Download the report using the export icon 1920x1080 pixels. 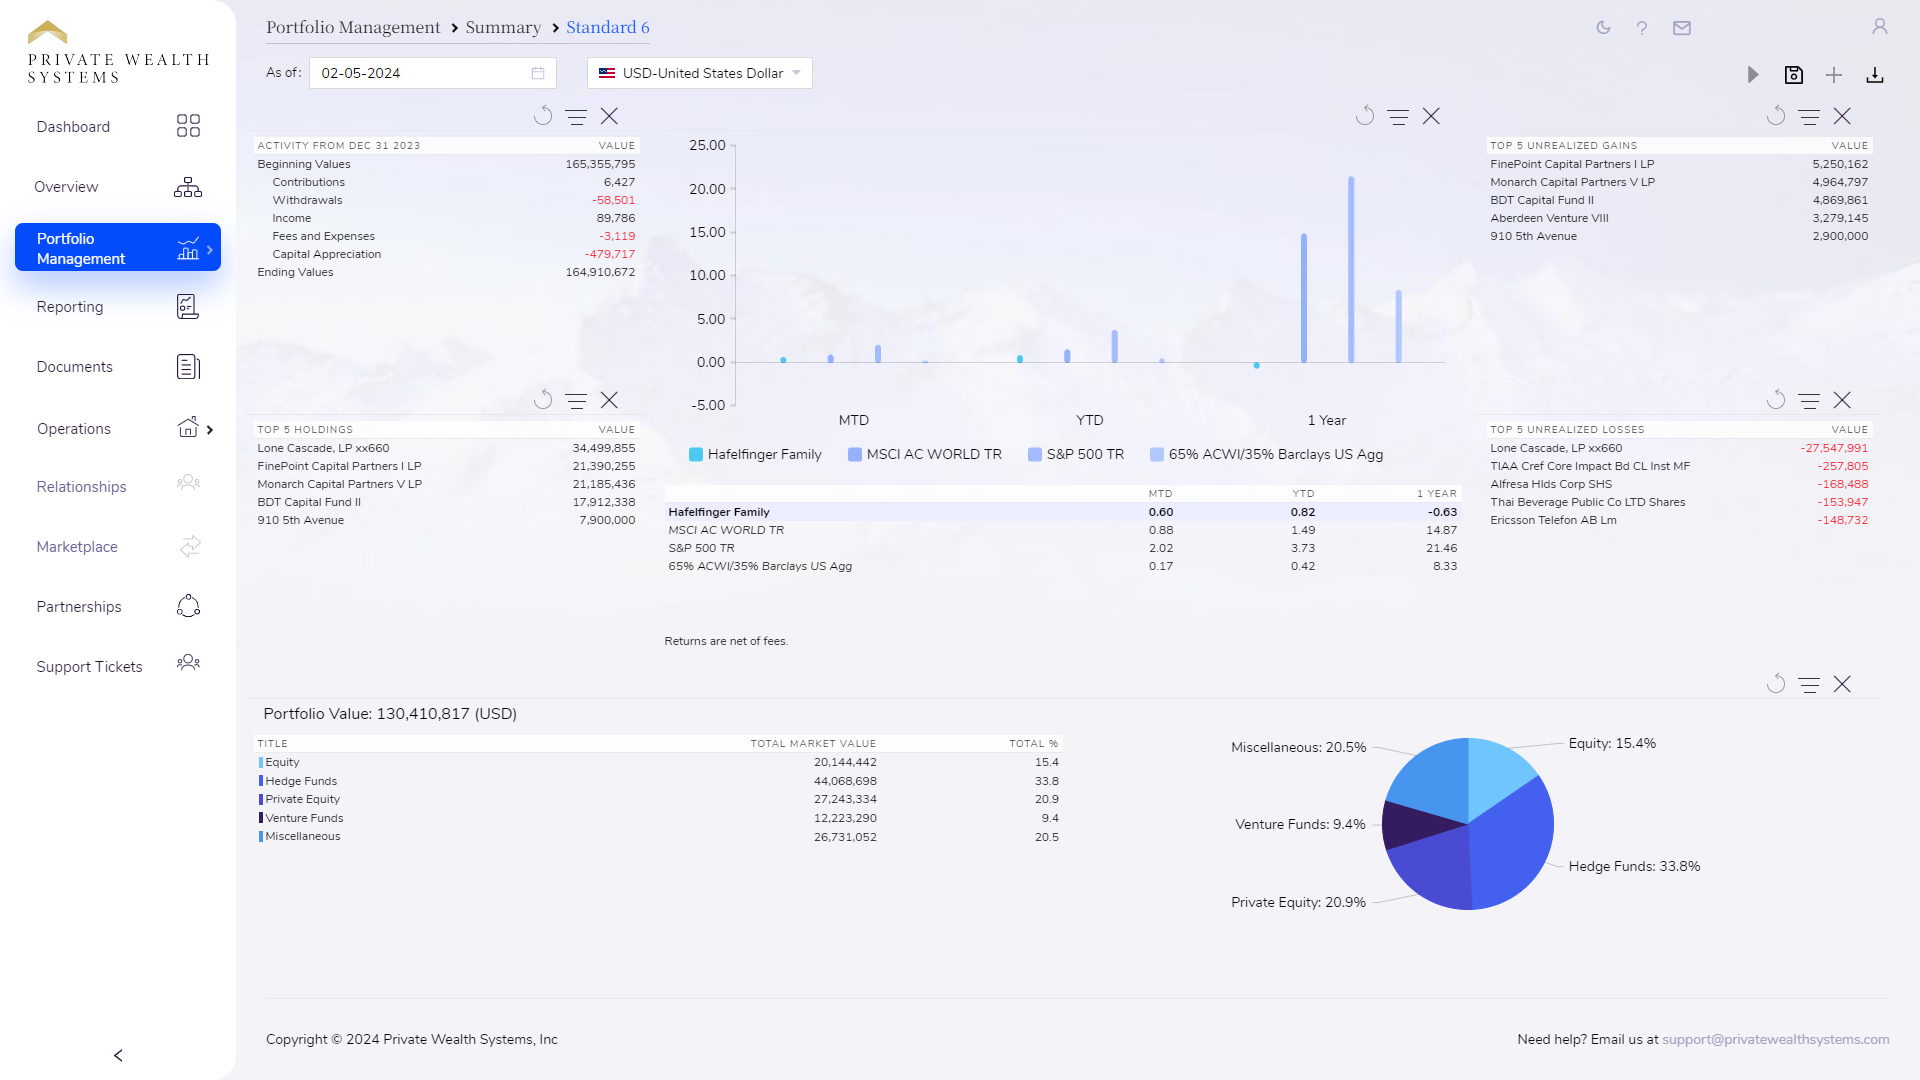pyautogui.click(x=1875, y=75)
